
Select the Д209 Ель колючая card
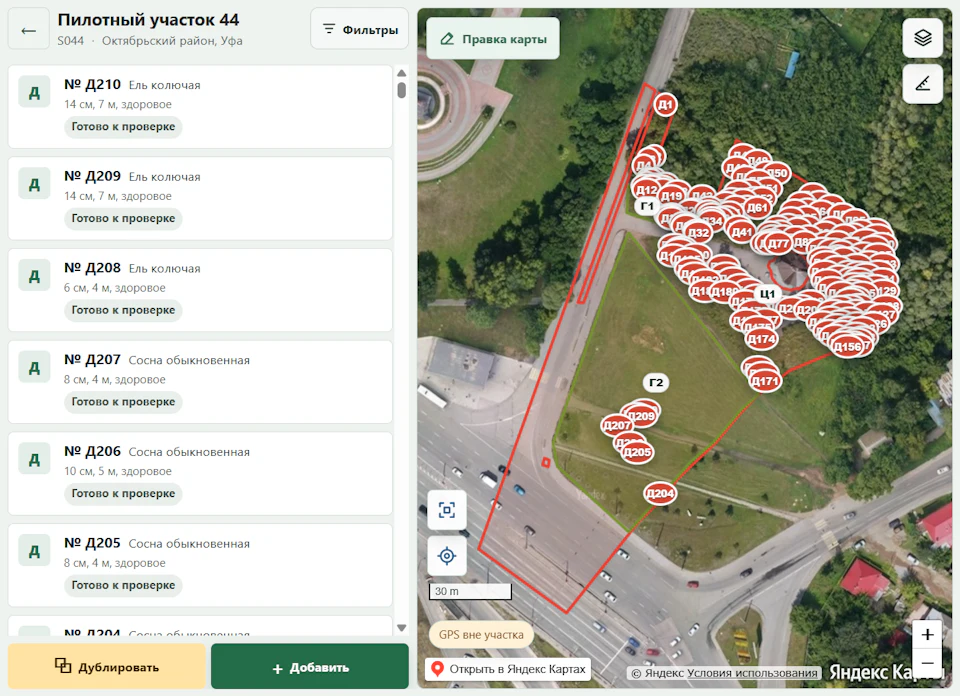200,198
